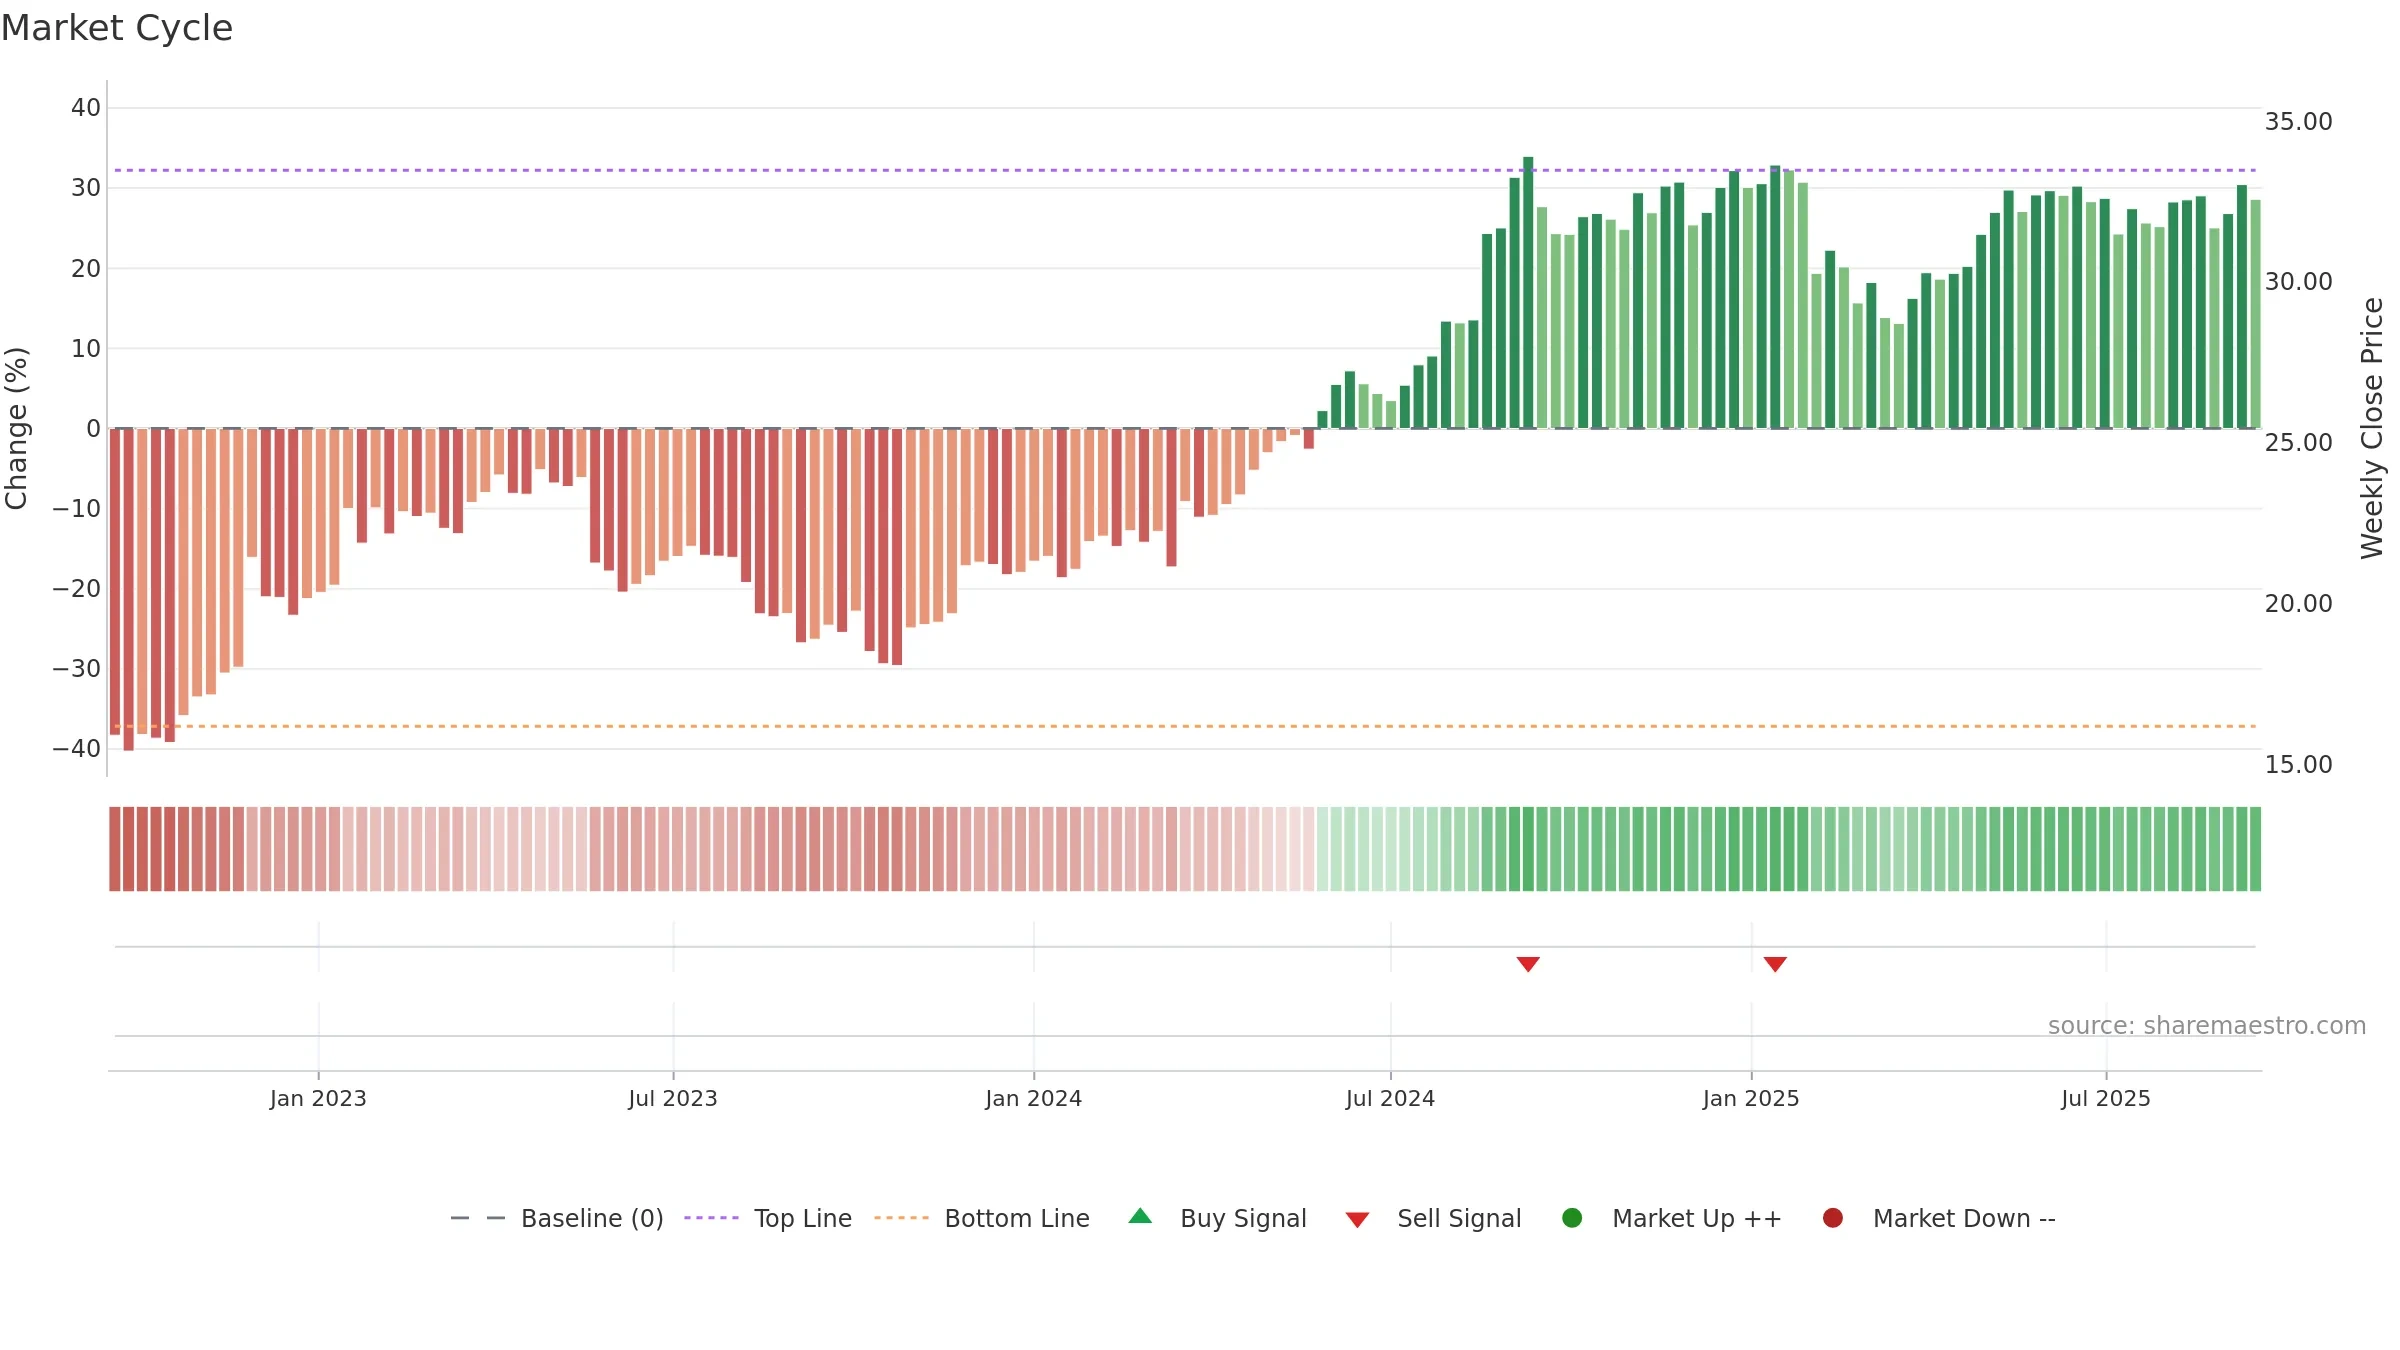Click the 35.00 price axis label
The height and width of the screenshot is (1350, 2400).
coord(2298,122)
